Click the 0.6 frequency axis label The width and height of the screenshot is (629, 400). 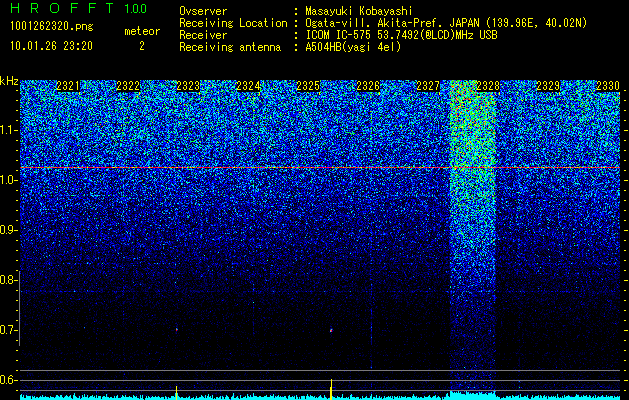coord(8,380)
